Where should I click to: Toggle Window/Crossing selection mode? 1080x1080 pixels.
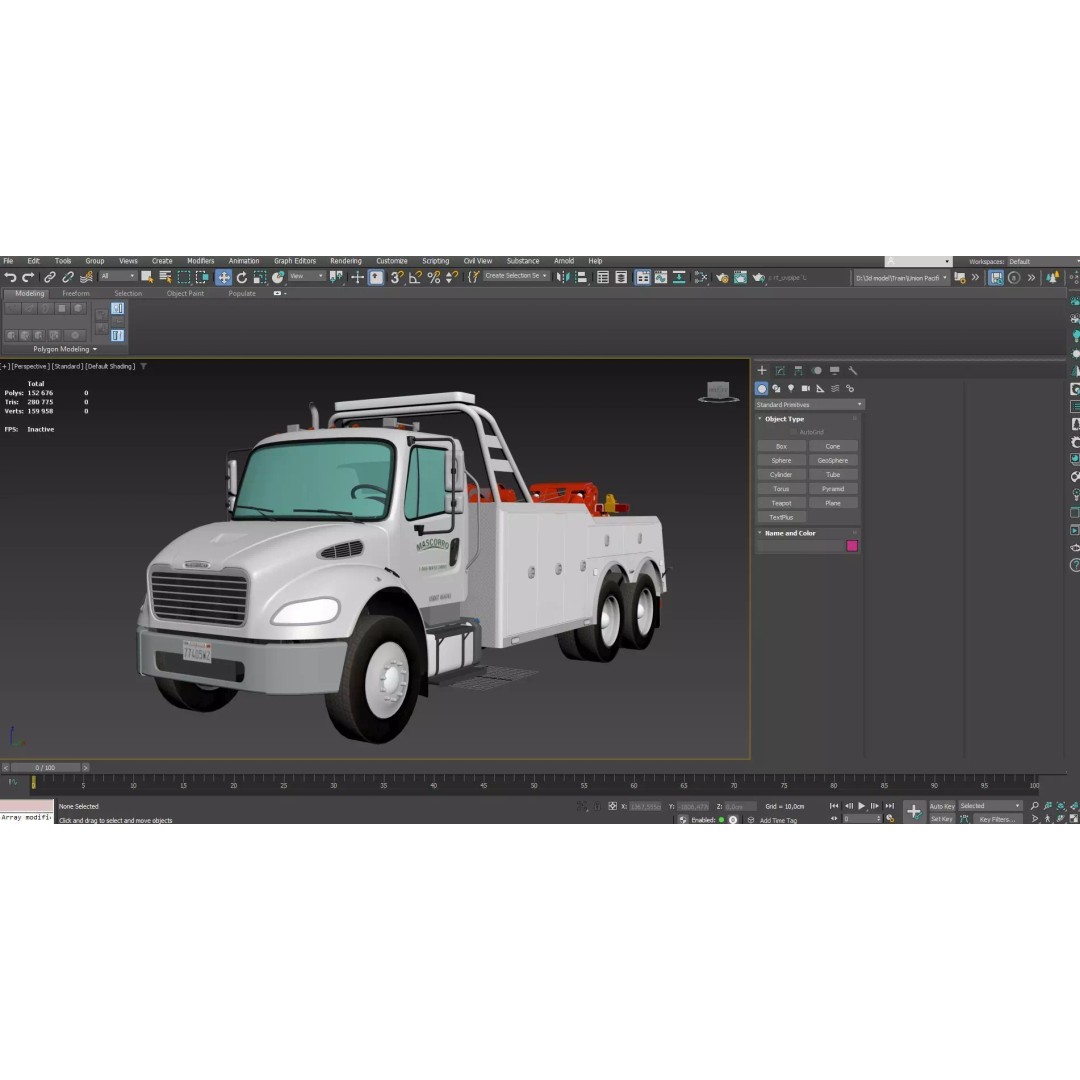202,277
